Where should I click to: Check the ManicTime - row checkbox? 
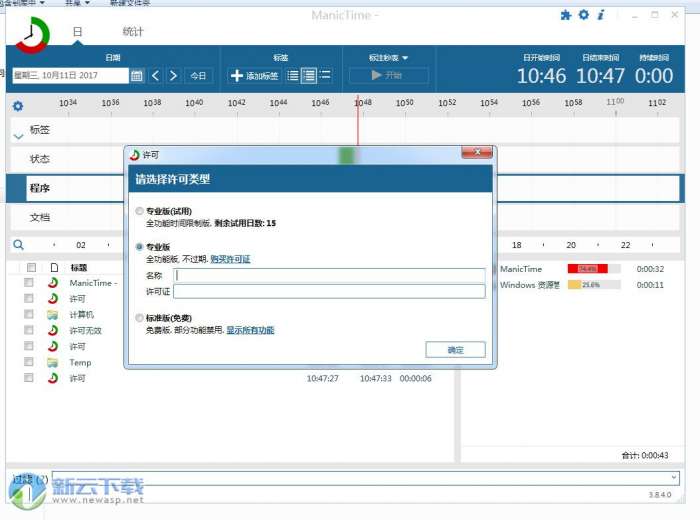point(29,283)
